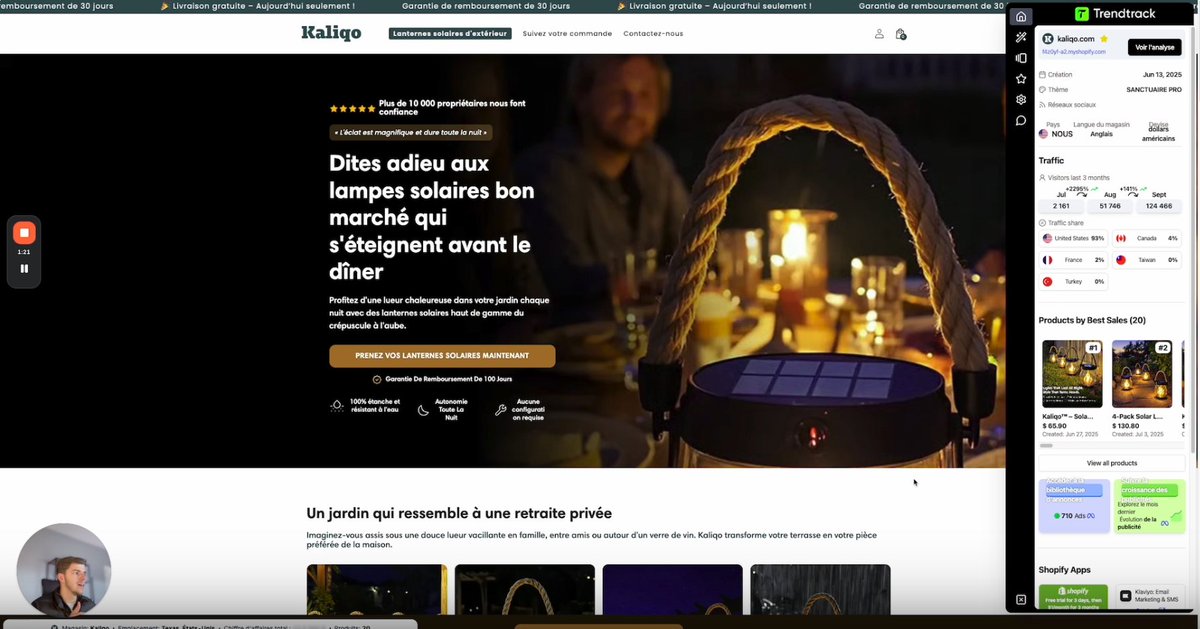Click the Thème value SANCTUAIRE PRO
This screenshot has height=629, width=1200.
click(x=1154, y=89)
